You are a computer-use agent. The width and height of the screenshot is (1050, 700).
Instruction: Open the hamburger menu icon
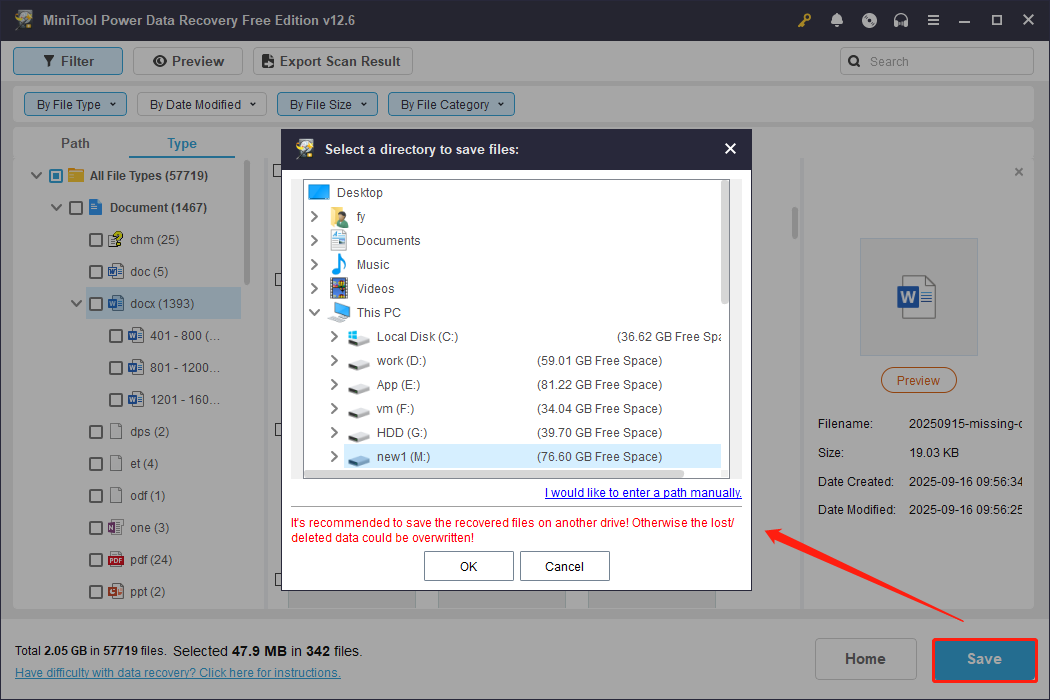(933, 19)
